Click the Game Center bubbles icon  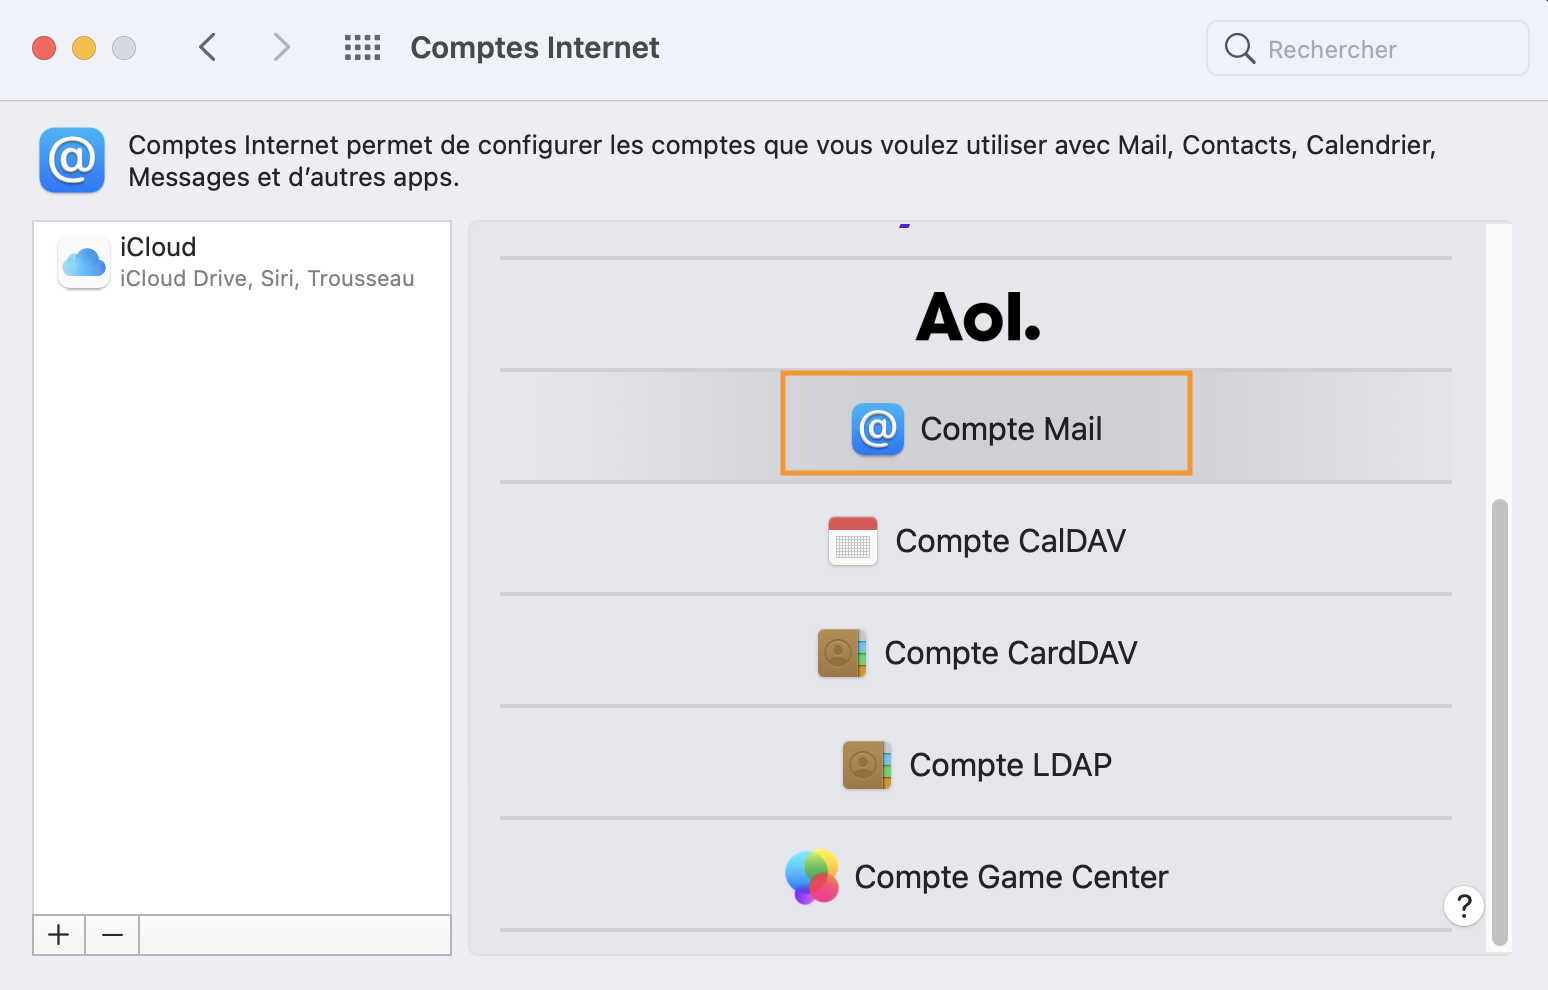tap(812, 877)
